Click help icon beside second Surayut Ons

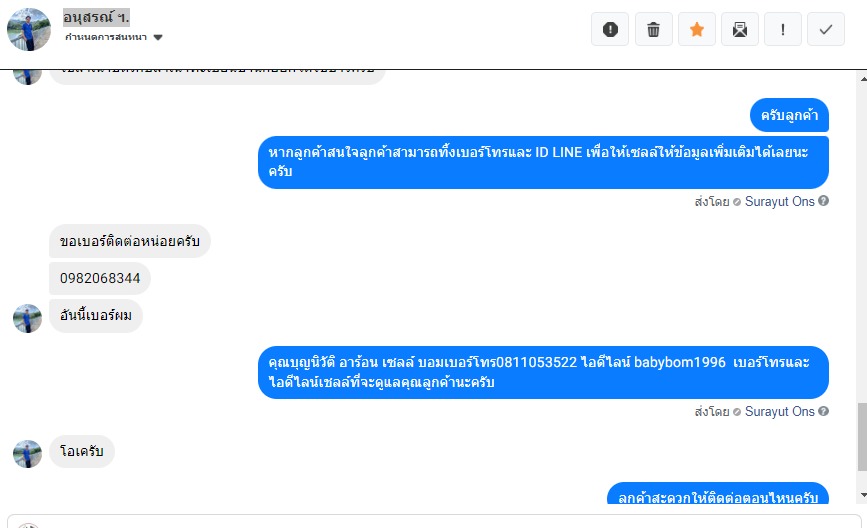tap(823, 411)
